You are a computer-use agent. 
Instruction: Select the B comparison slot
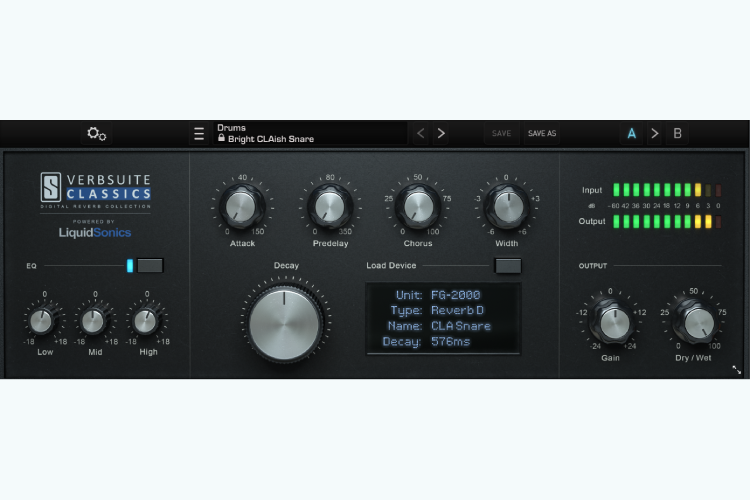pos(677,133)
